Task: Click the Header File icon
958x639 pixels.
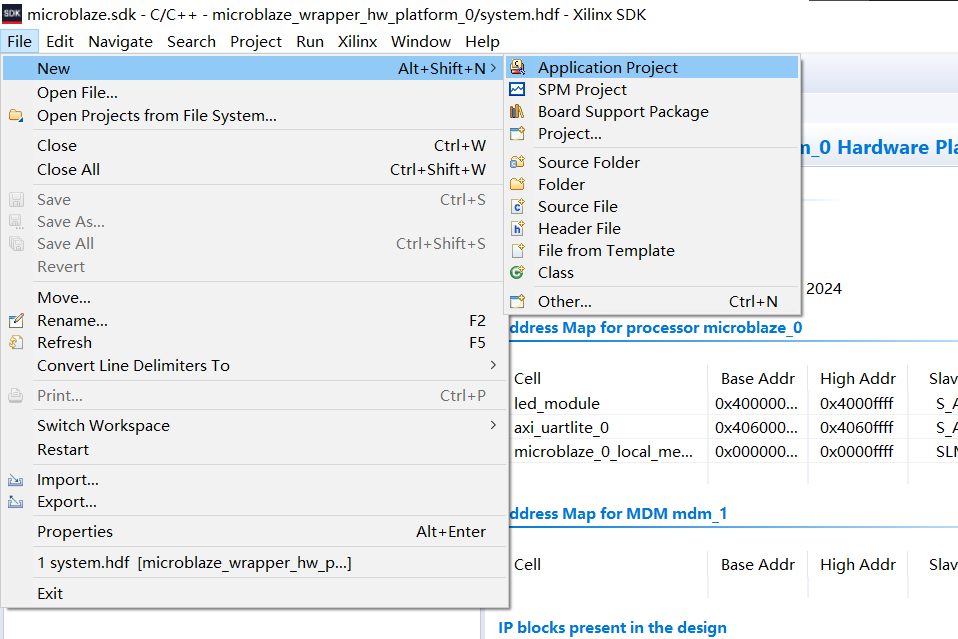Action: 517,228
